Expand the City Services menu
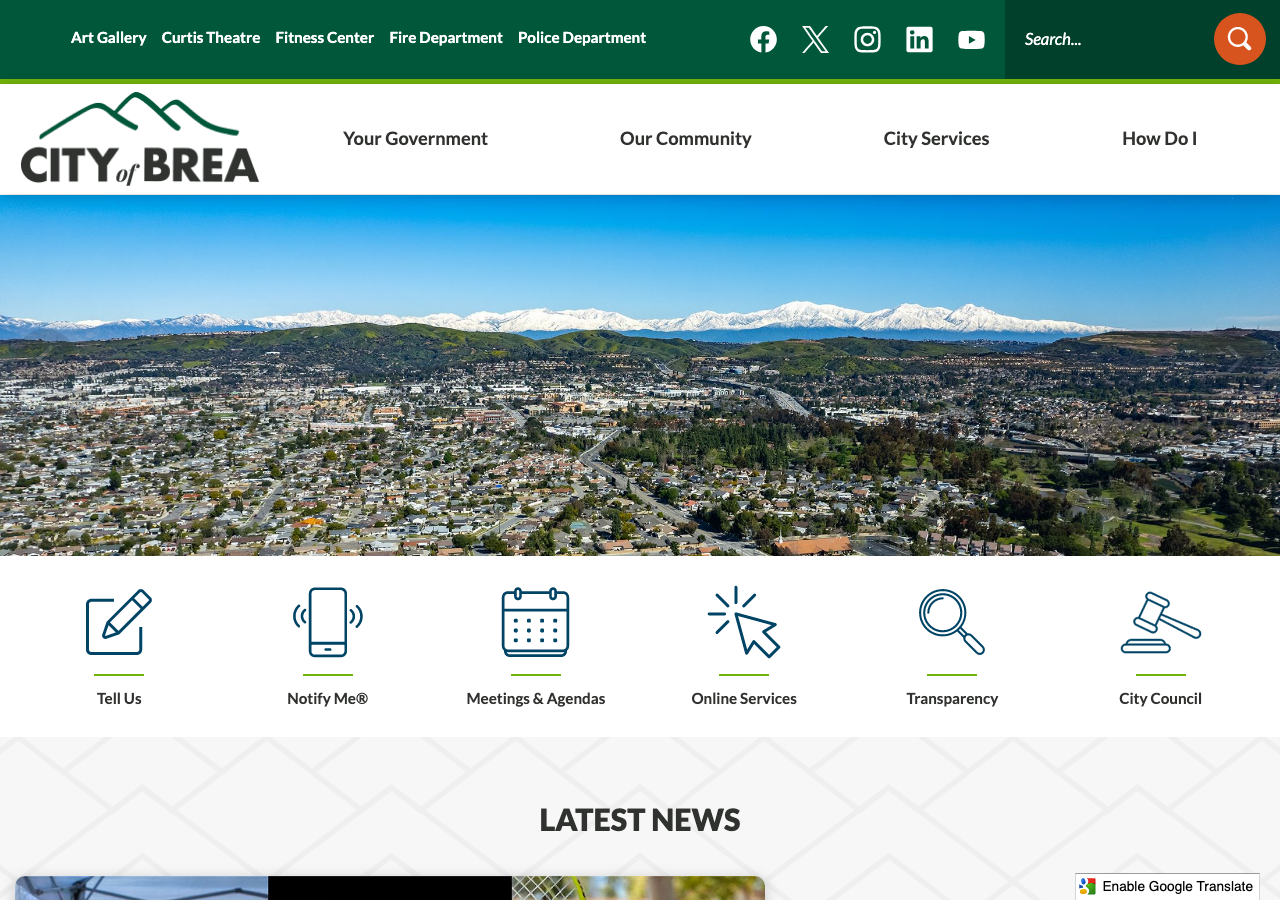The image size is (1280, 900). [937, 139]
